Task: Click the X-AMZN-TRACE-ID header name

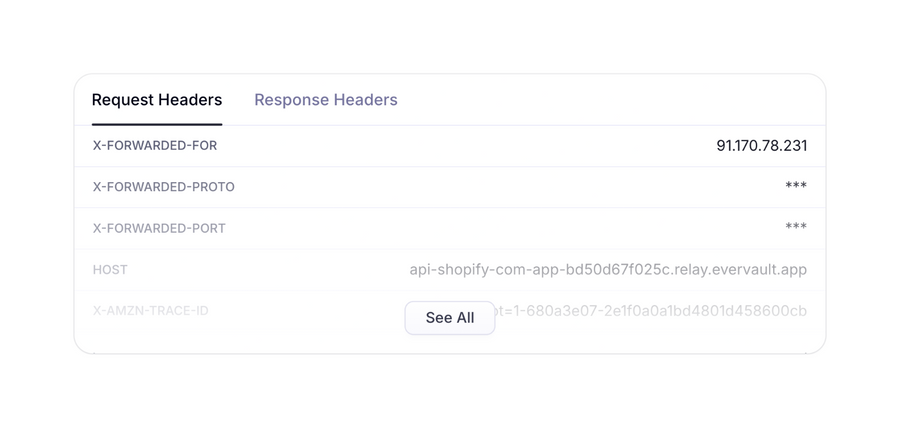Action: 151,311
